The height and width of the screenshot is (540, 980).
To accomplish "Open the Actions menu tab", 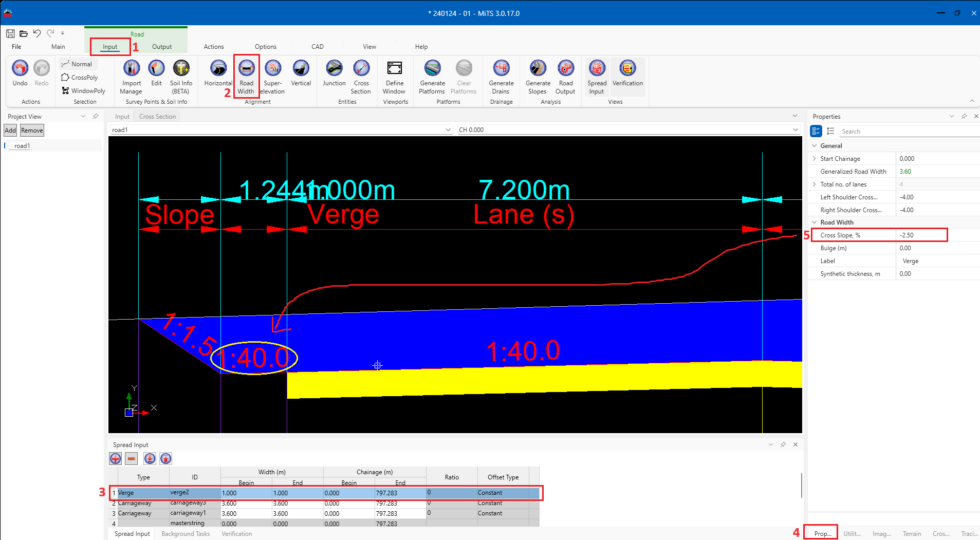I will coord(214,47).
